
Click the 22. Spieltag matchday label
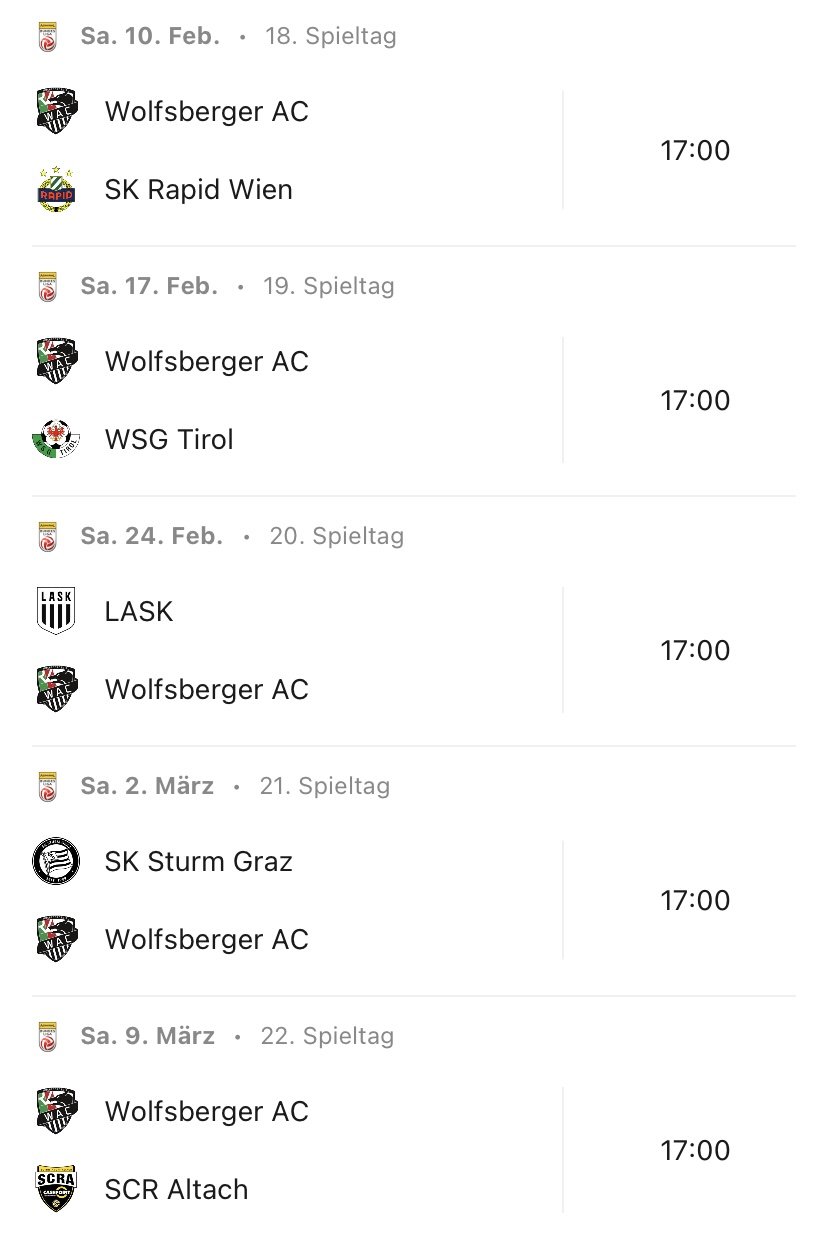pyautogui.click(x=327, y=1036)
